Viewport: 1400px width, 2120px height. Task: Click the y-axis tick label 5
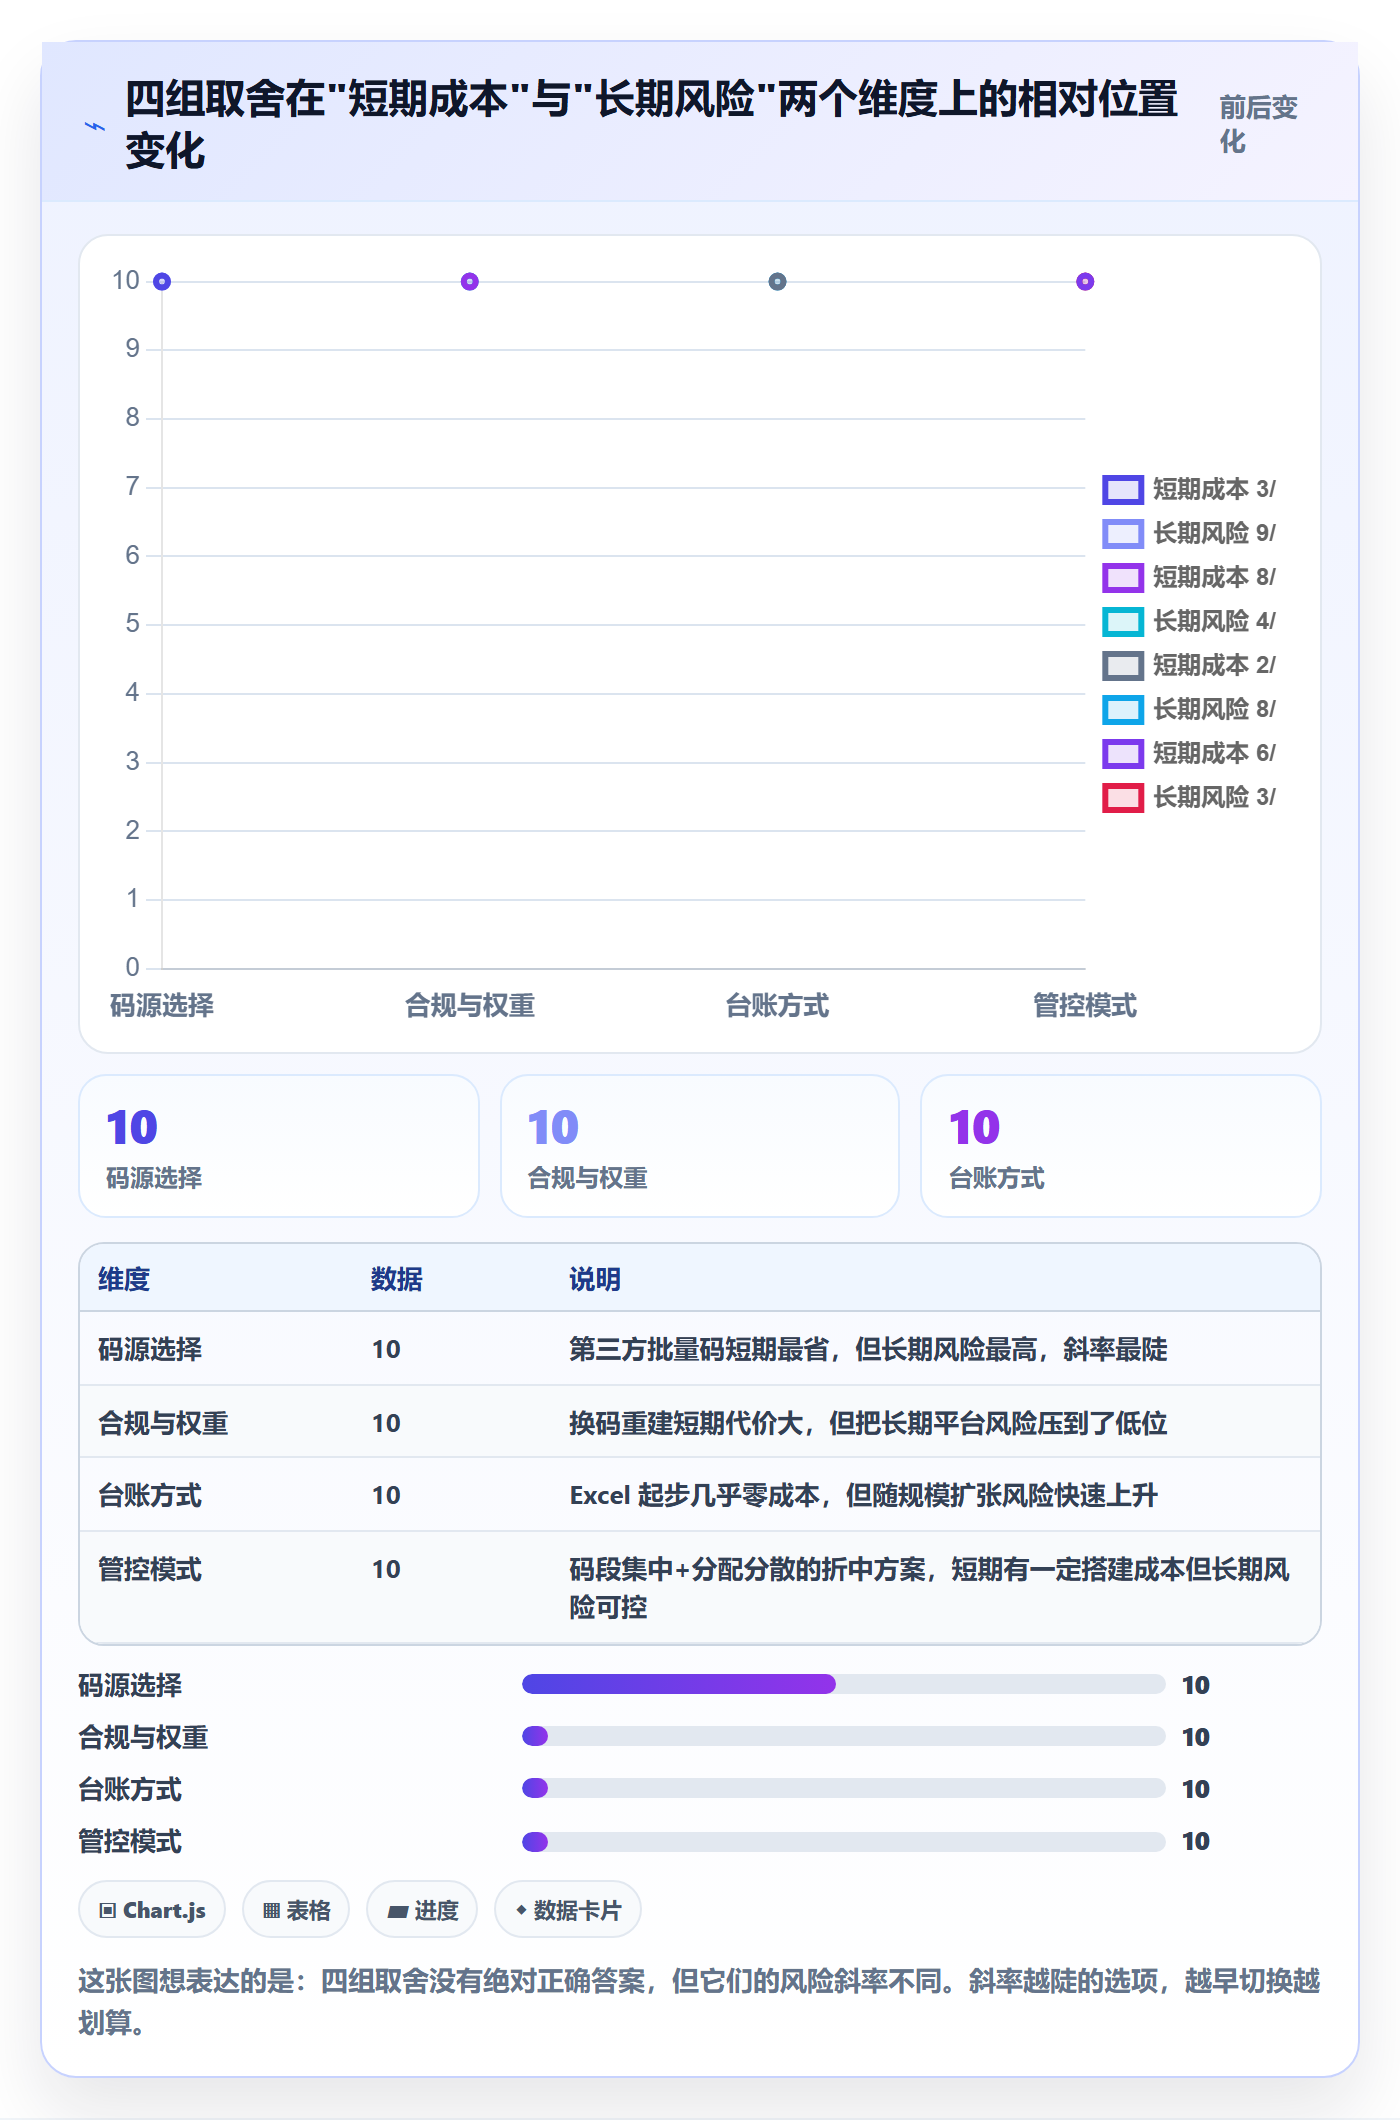point(132,624)
